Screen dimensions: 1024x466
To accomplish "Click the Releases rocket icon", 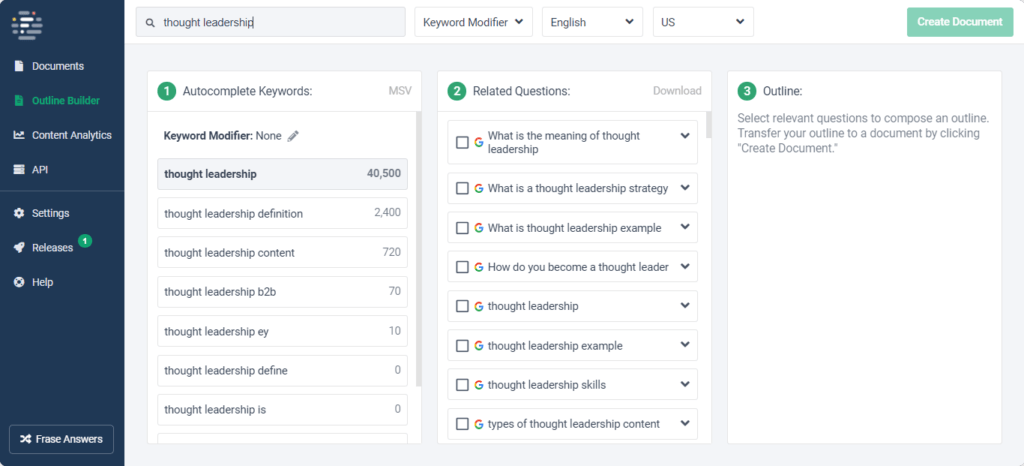I will tap(18, 248).
